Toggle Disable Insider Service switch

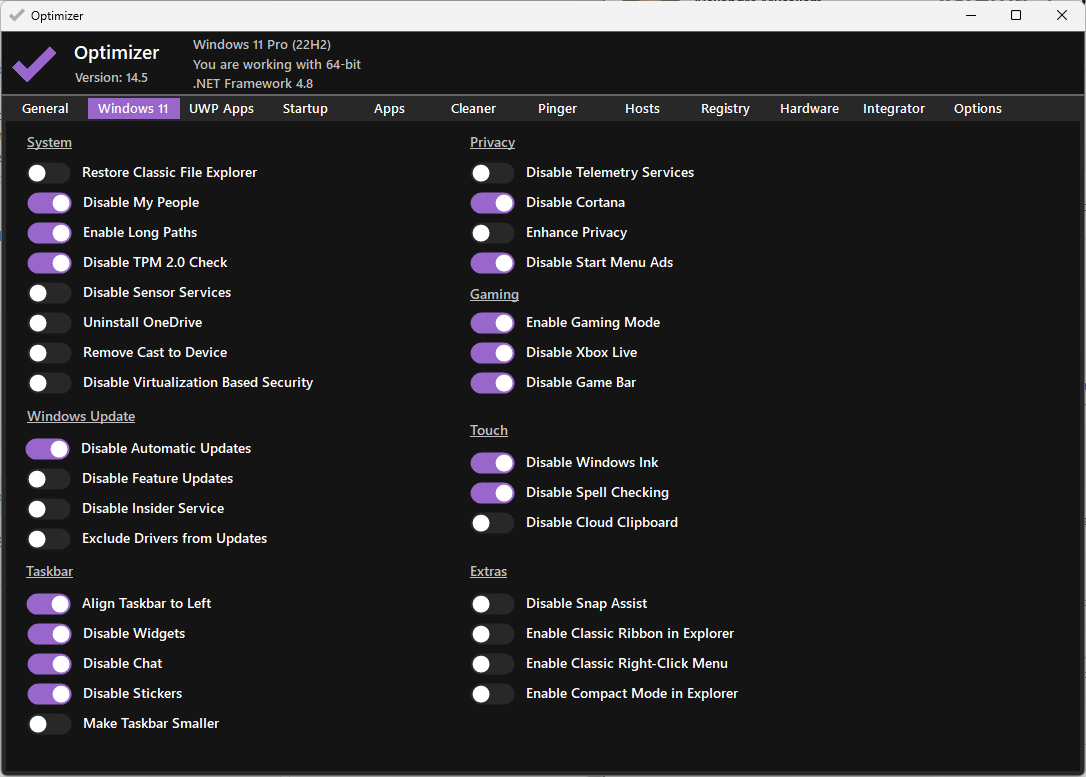[48, 509]
